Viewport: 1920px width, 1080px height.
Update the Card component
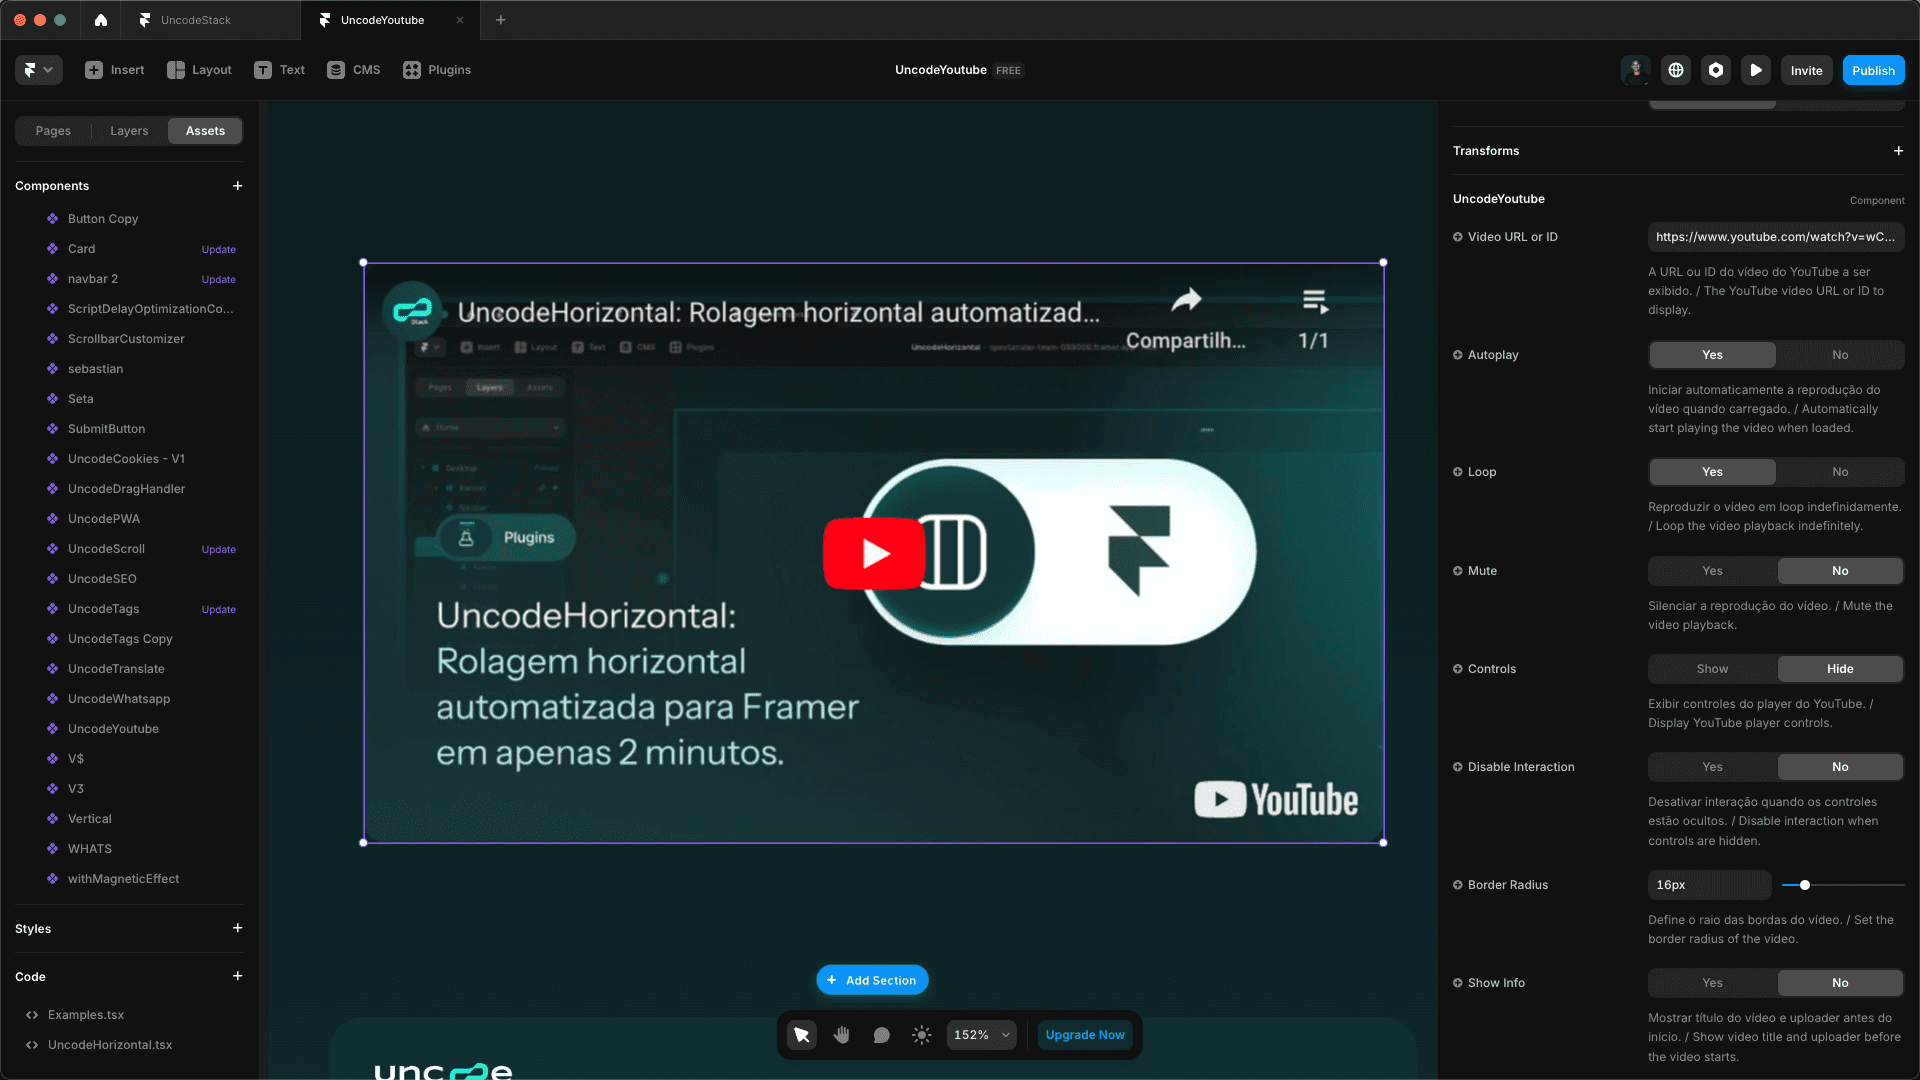pyautogui.click(x=219, y=250)
